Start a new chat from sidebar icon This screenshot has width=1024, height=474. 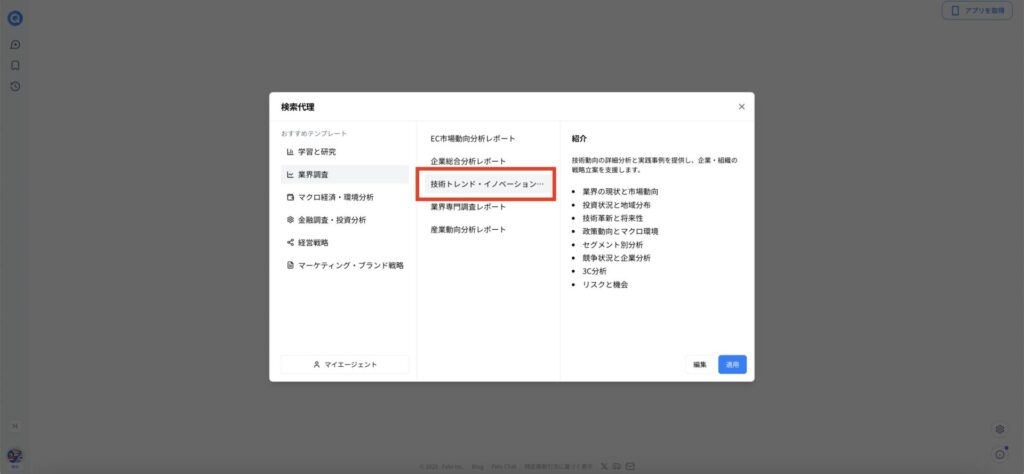pos(15,44)
